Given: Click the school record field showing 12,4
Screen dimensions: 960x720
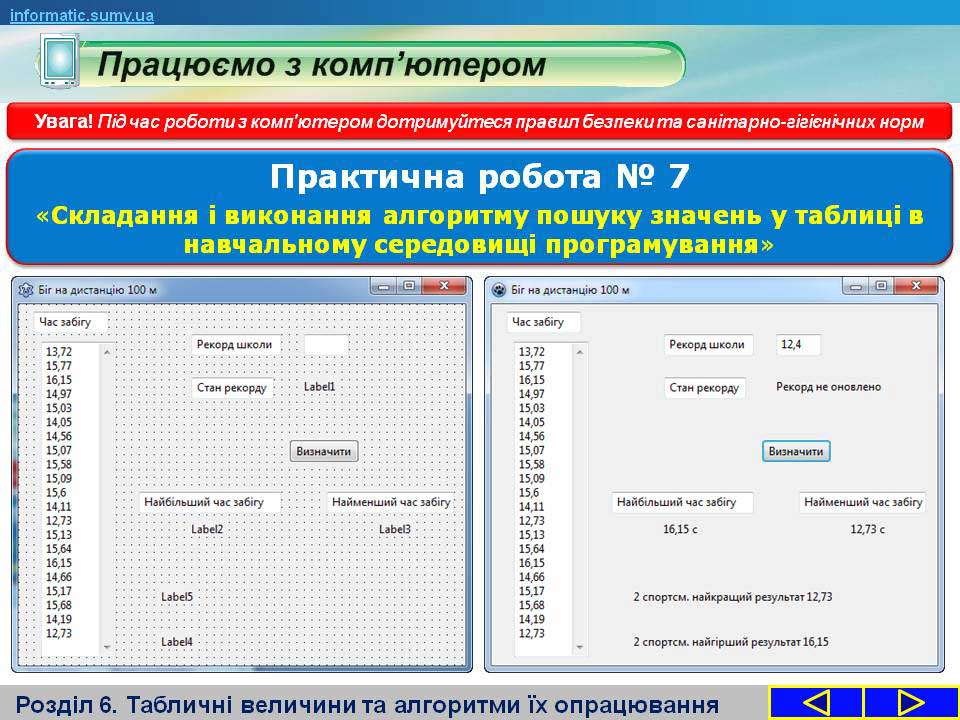Looking at the screenshot, I should pyautogui.click(x=798, y=345).
